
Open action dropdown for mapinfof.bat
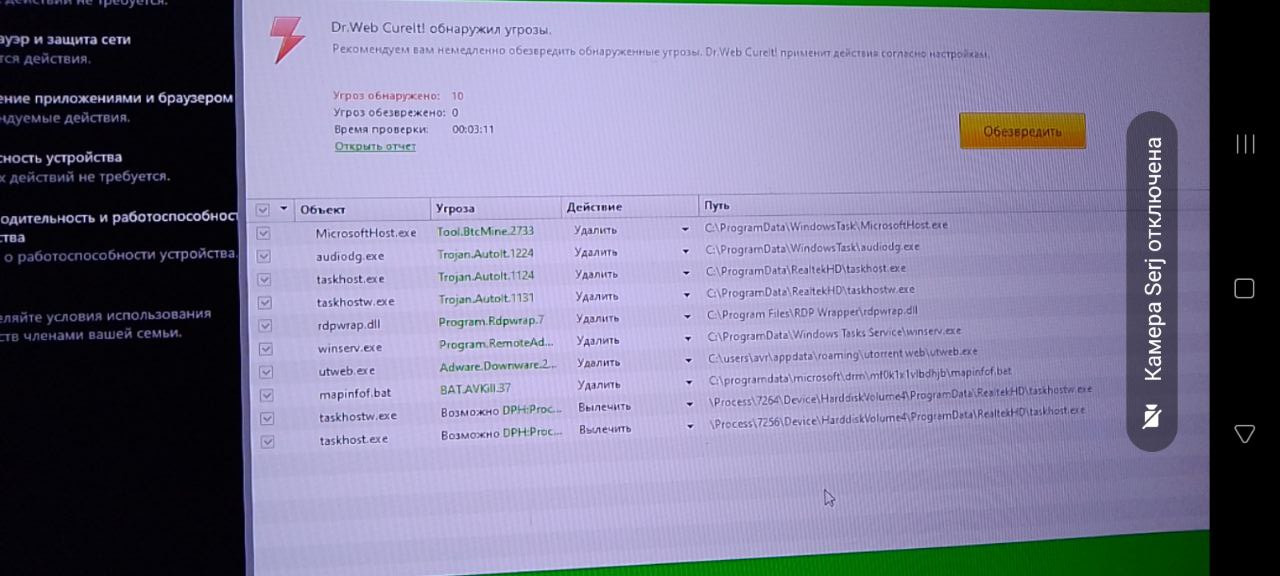690,383
